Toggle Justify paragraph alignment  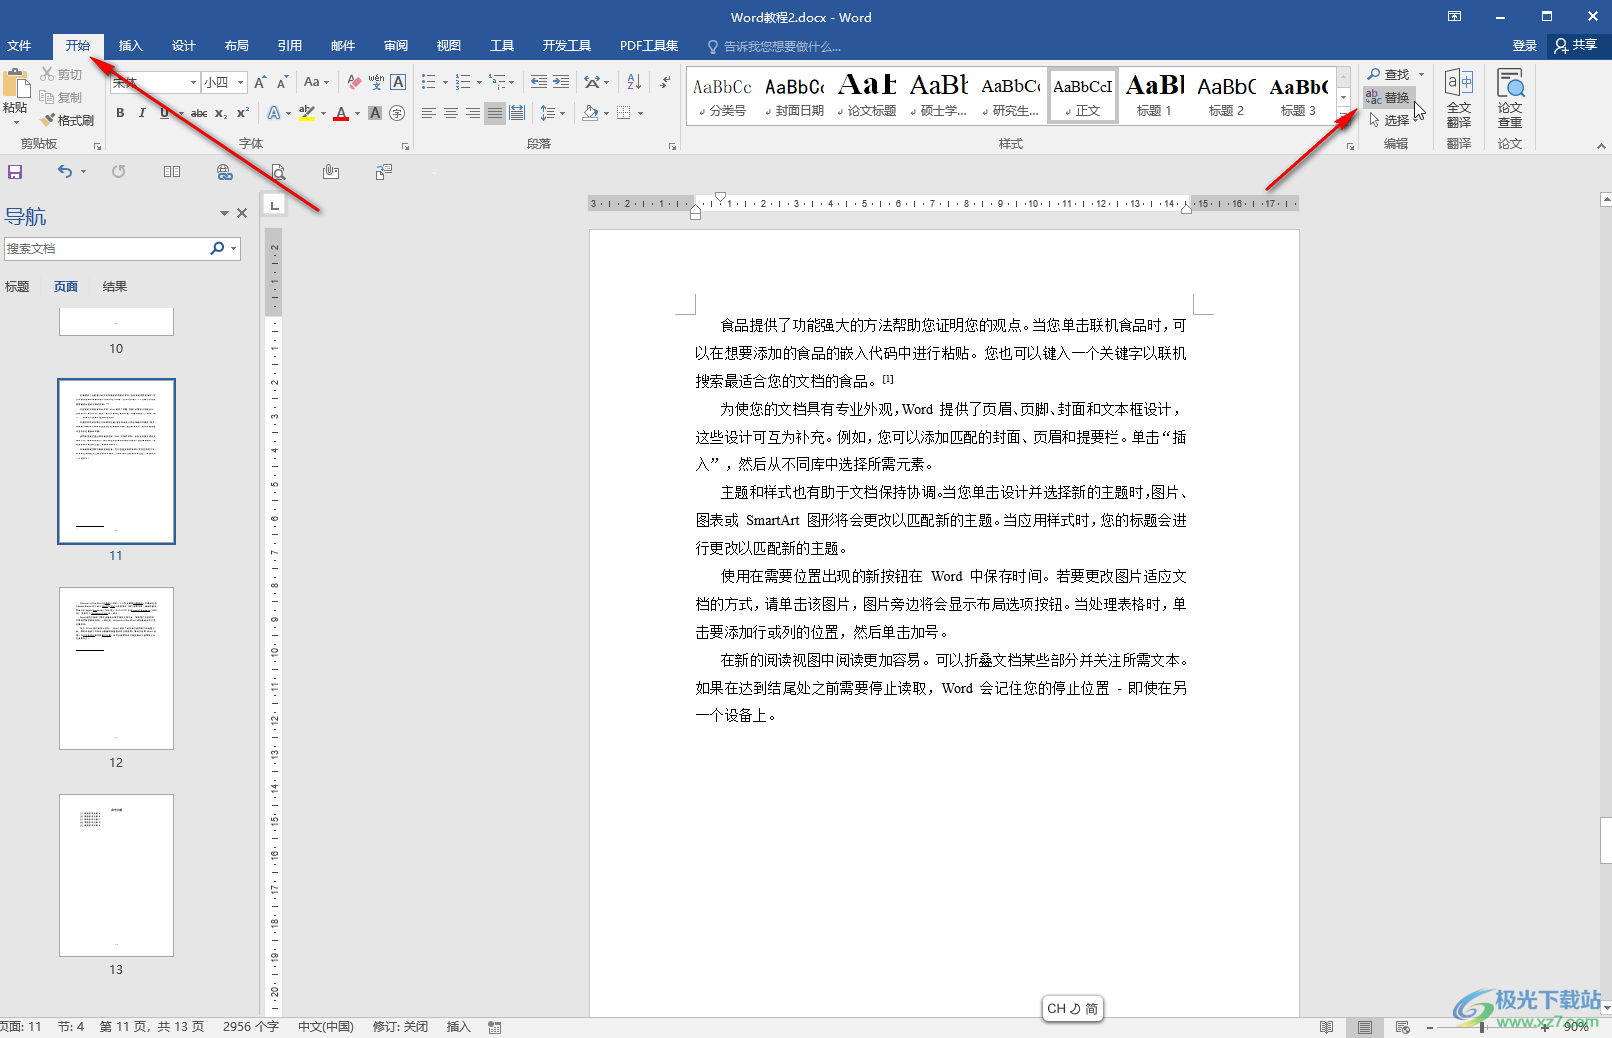click(495, 113)
